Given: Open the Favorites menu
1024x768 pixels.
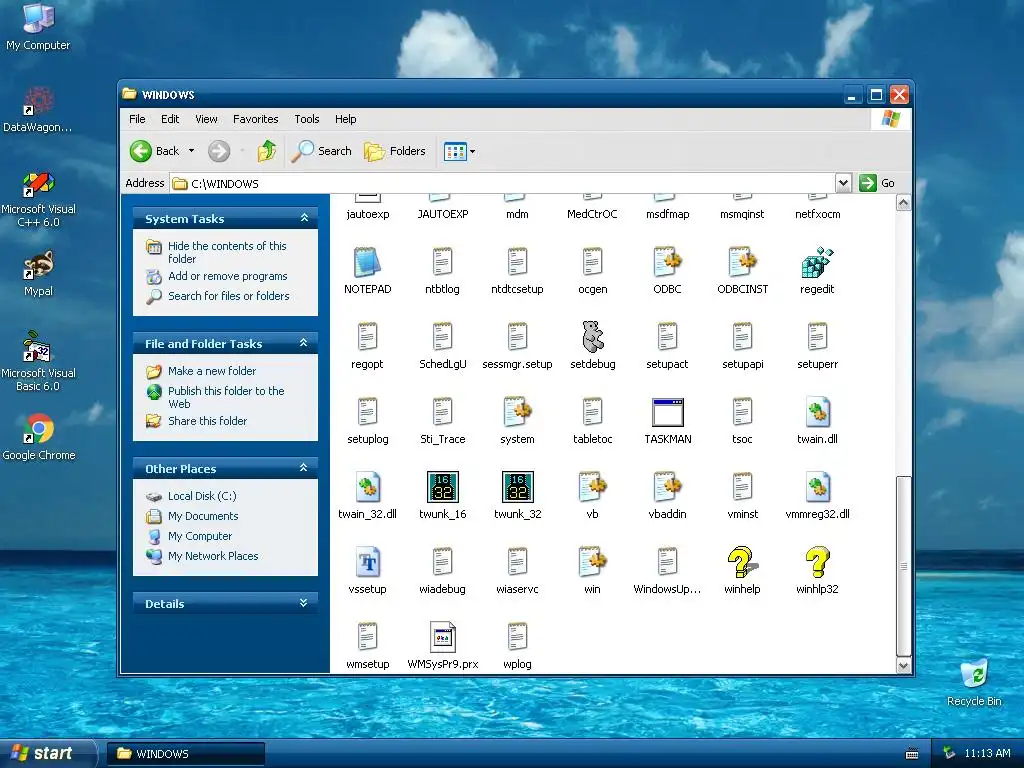Looking at the screenshot, I should [x=255, y=119].
